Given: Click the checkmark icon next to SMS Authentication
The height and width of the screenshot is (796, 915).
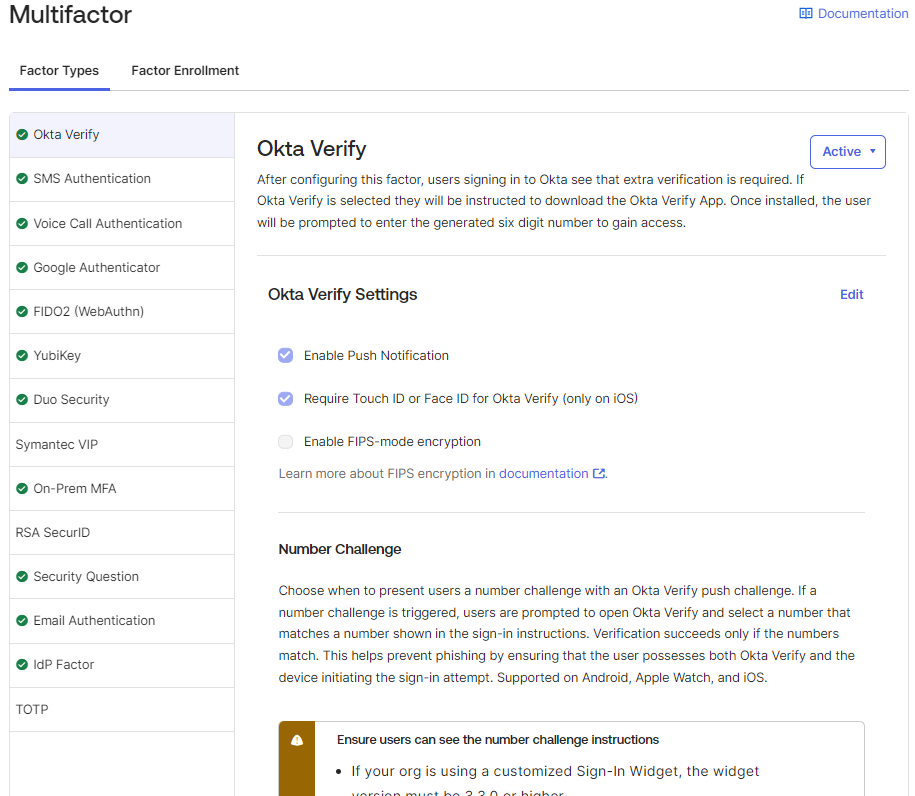Looking at the screenshot, I should (24, 178).
